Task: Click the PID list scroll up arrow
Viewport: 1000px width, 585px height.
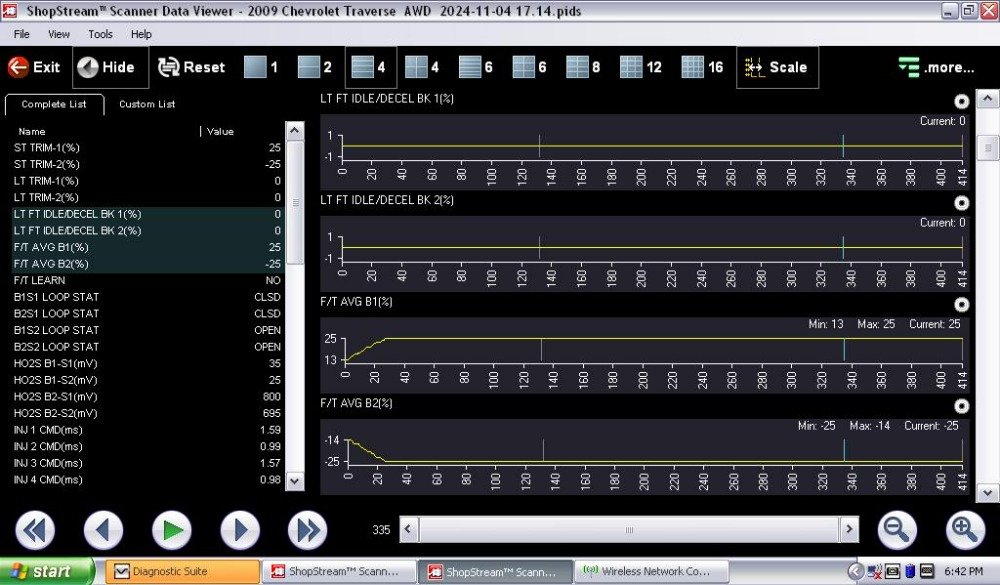Action: (x=295, y=131)
